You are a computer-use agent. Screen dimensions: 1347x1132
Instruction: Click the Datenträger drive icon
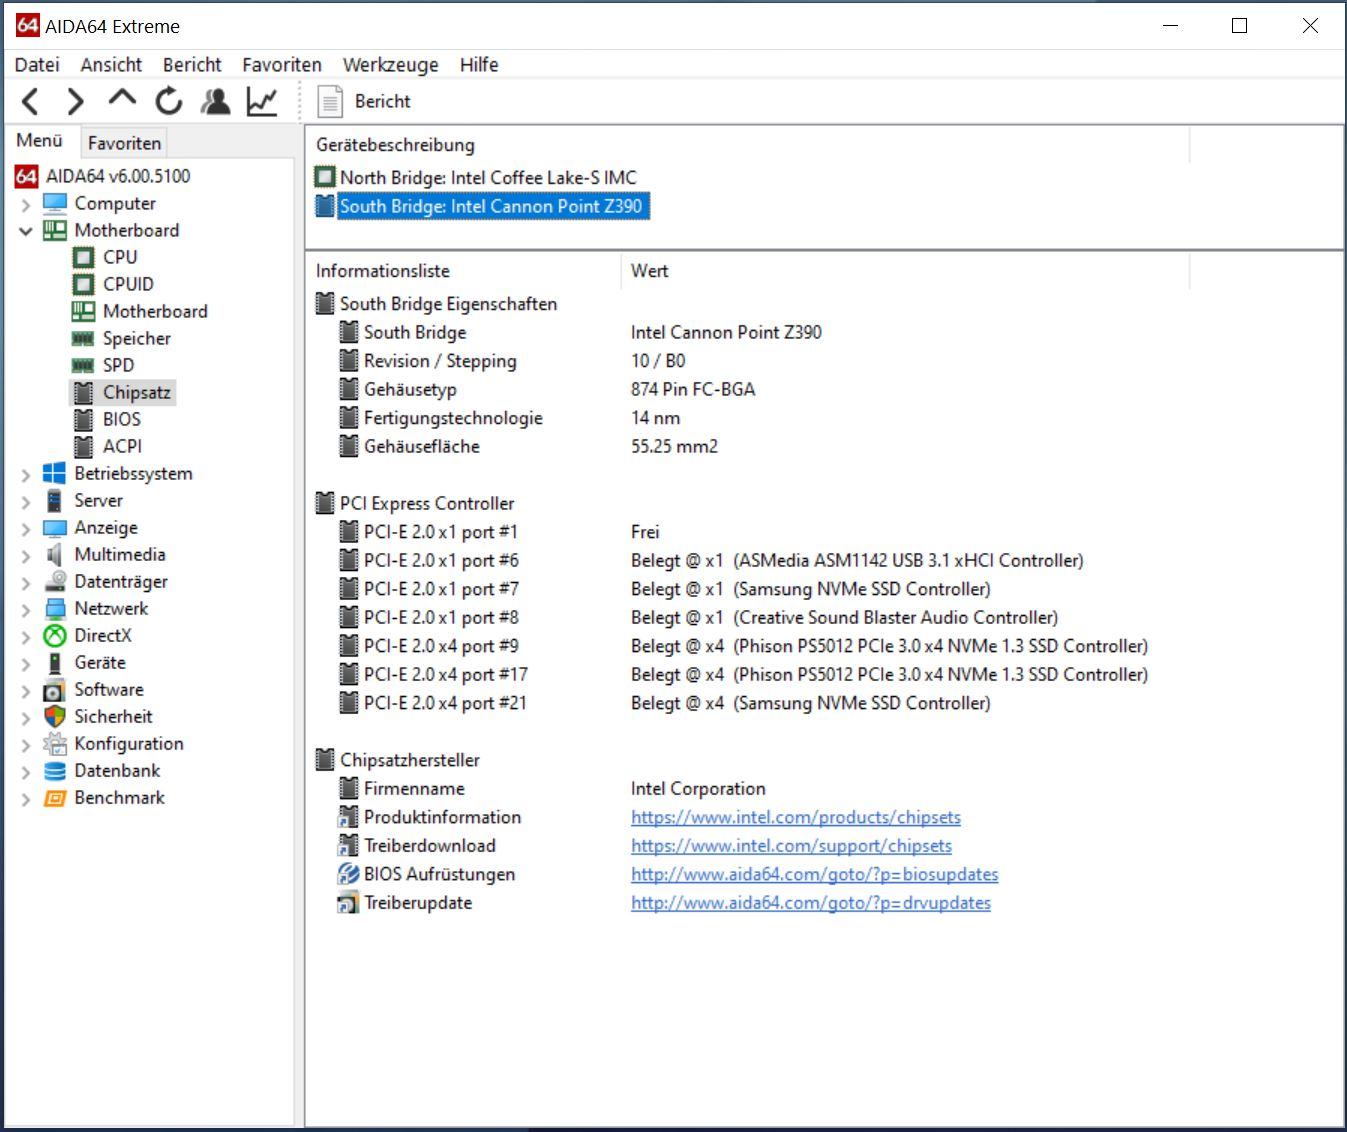(x=54, y=582)
